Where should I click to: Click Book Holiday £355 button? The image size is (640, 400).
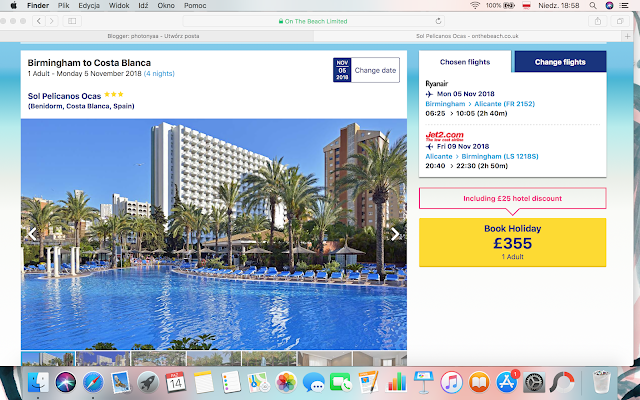513,242
